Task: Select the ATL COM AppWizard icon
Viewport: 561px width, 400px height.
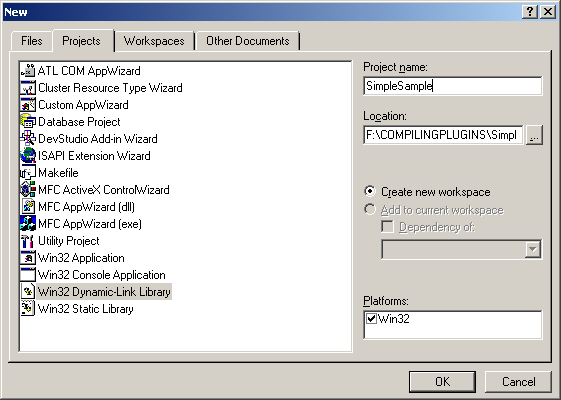Action: click(28, 71)
